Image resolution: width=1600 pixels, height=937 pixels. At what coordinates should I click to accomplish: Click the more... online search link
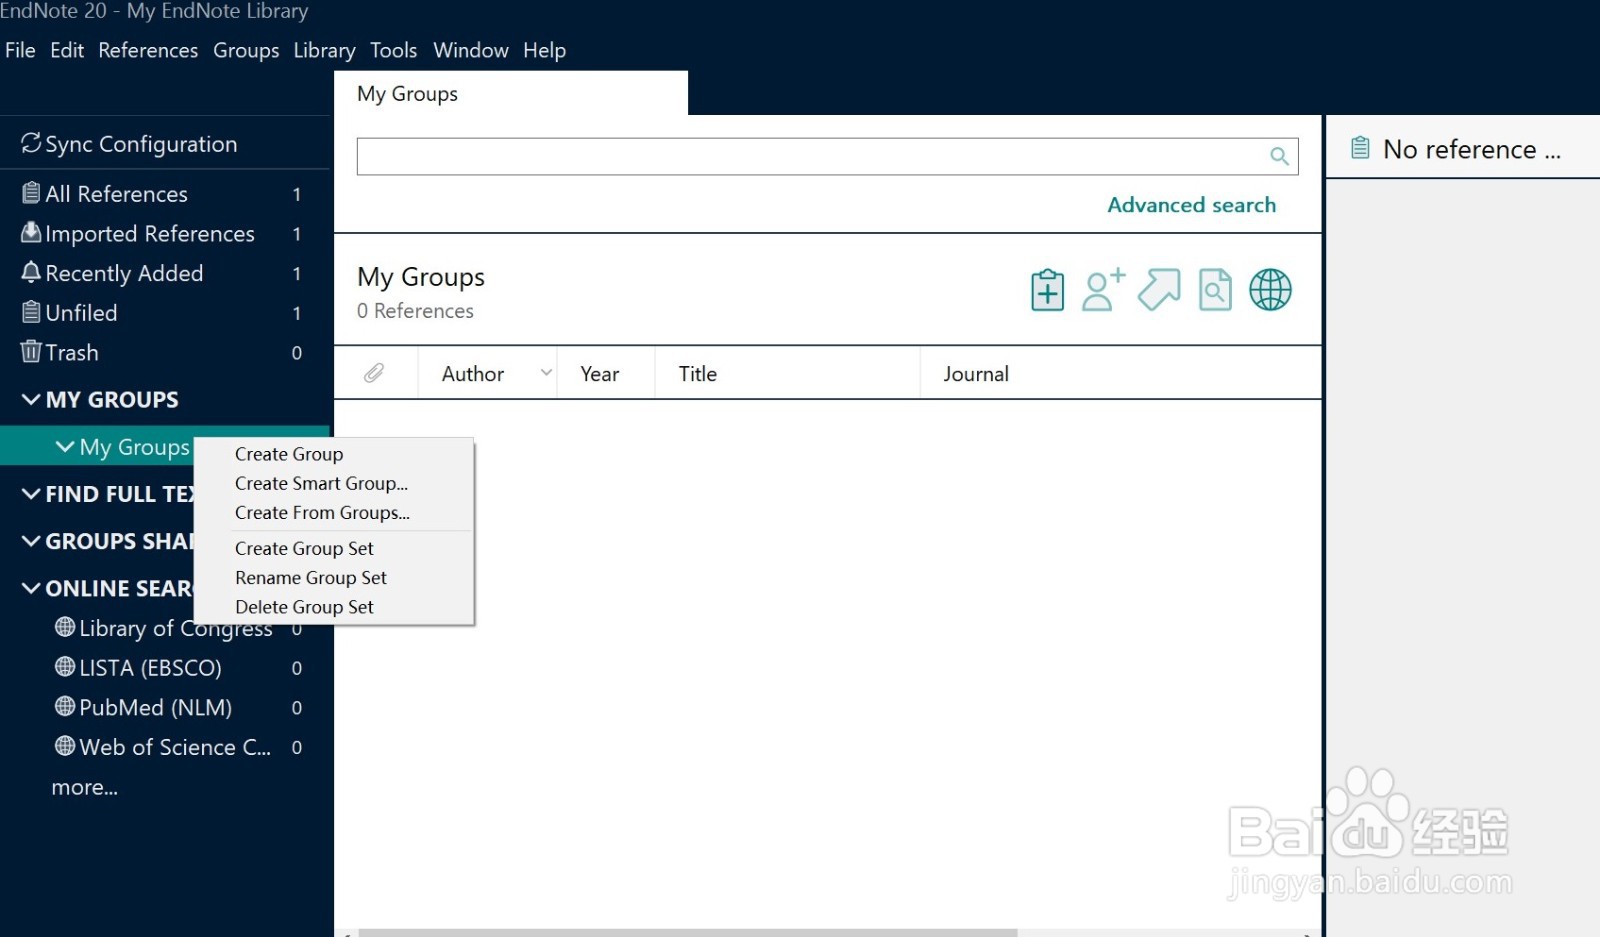[84, 787]
